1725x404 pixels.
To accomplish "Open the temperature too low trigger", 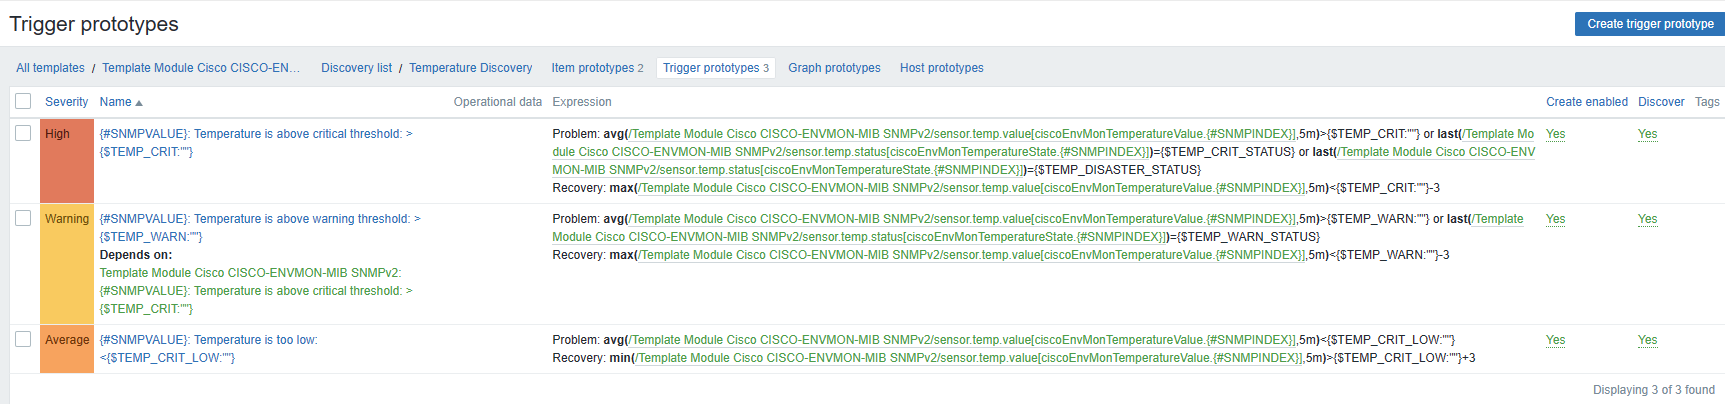I will tap(208, 340).
